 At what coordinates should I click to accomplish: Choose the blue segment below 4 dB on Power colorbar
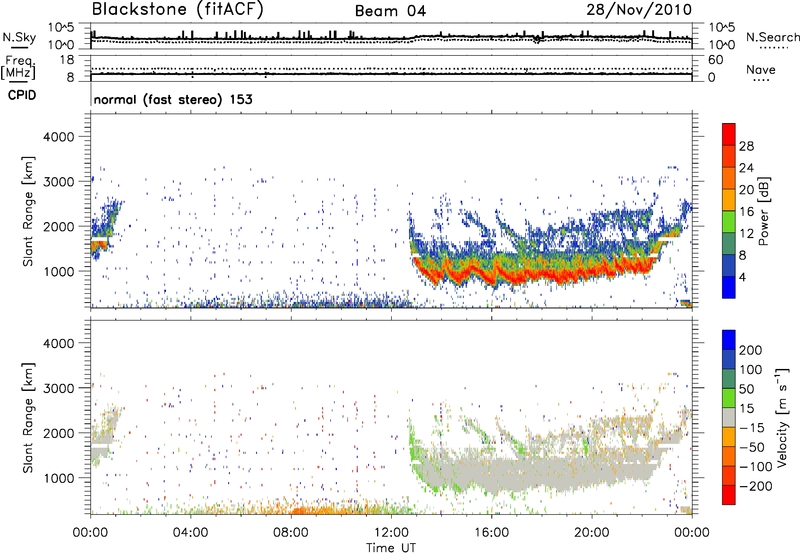pyautogui.click(x=729, y=287)
